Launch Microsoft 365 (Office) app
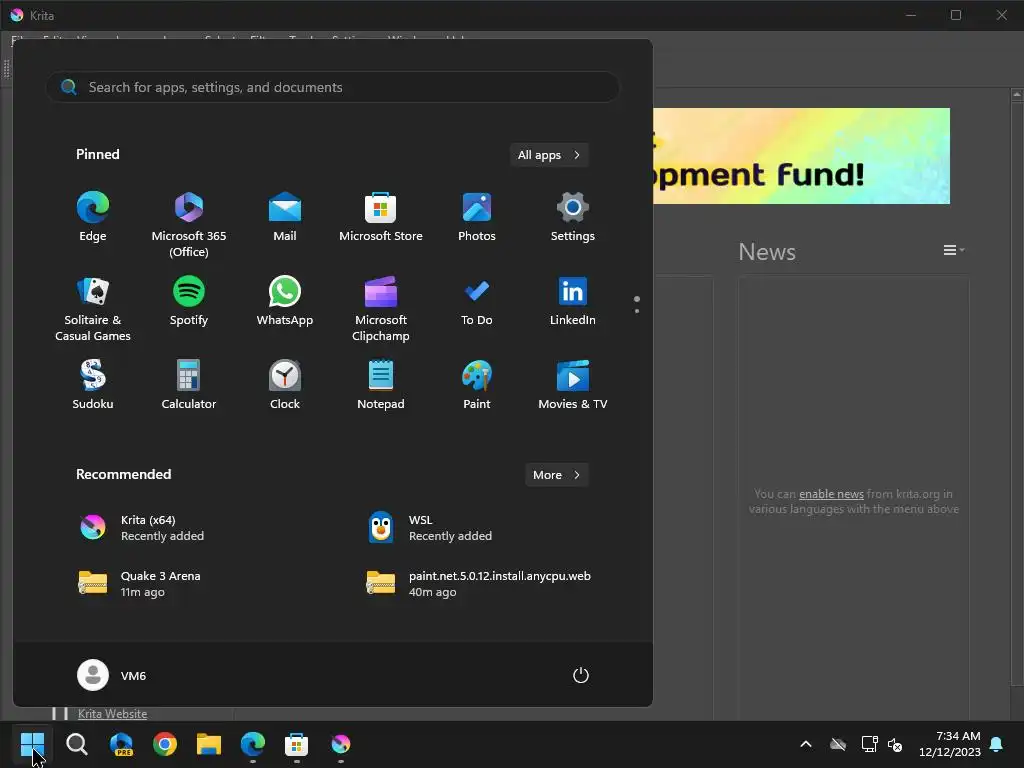The width and height of the screenshot is (1024, 768). pyautogui.click(x=189, y=225)
